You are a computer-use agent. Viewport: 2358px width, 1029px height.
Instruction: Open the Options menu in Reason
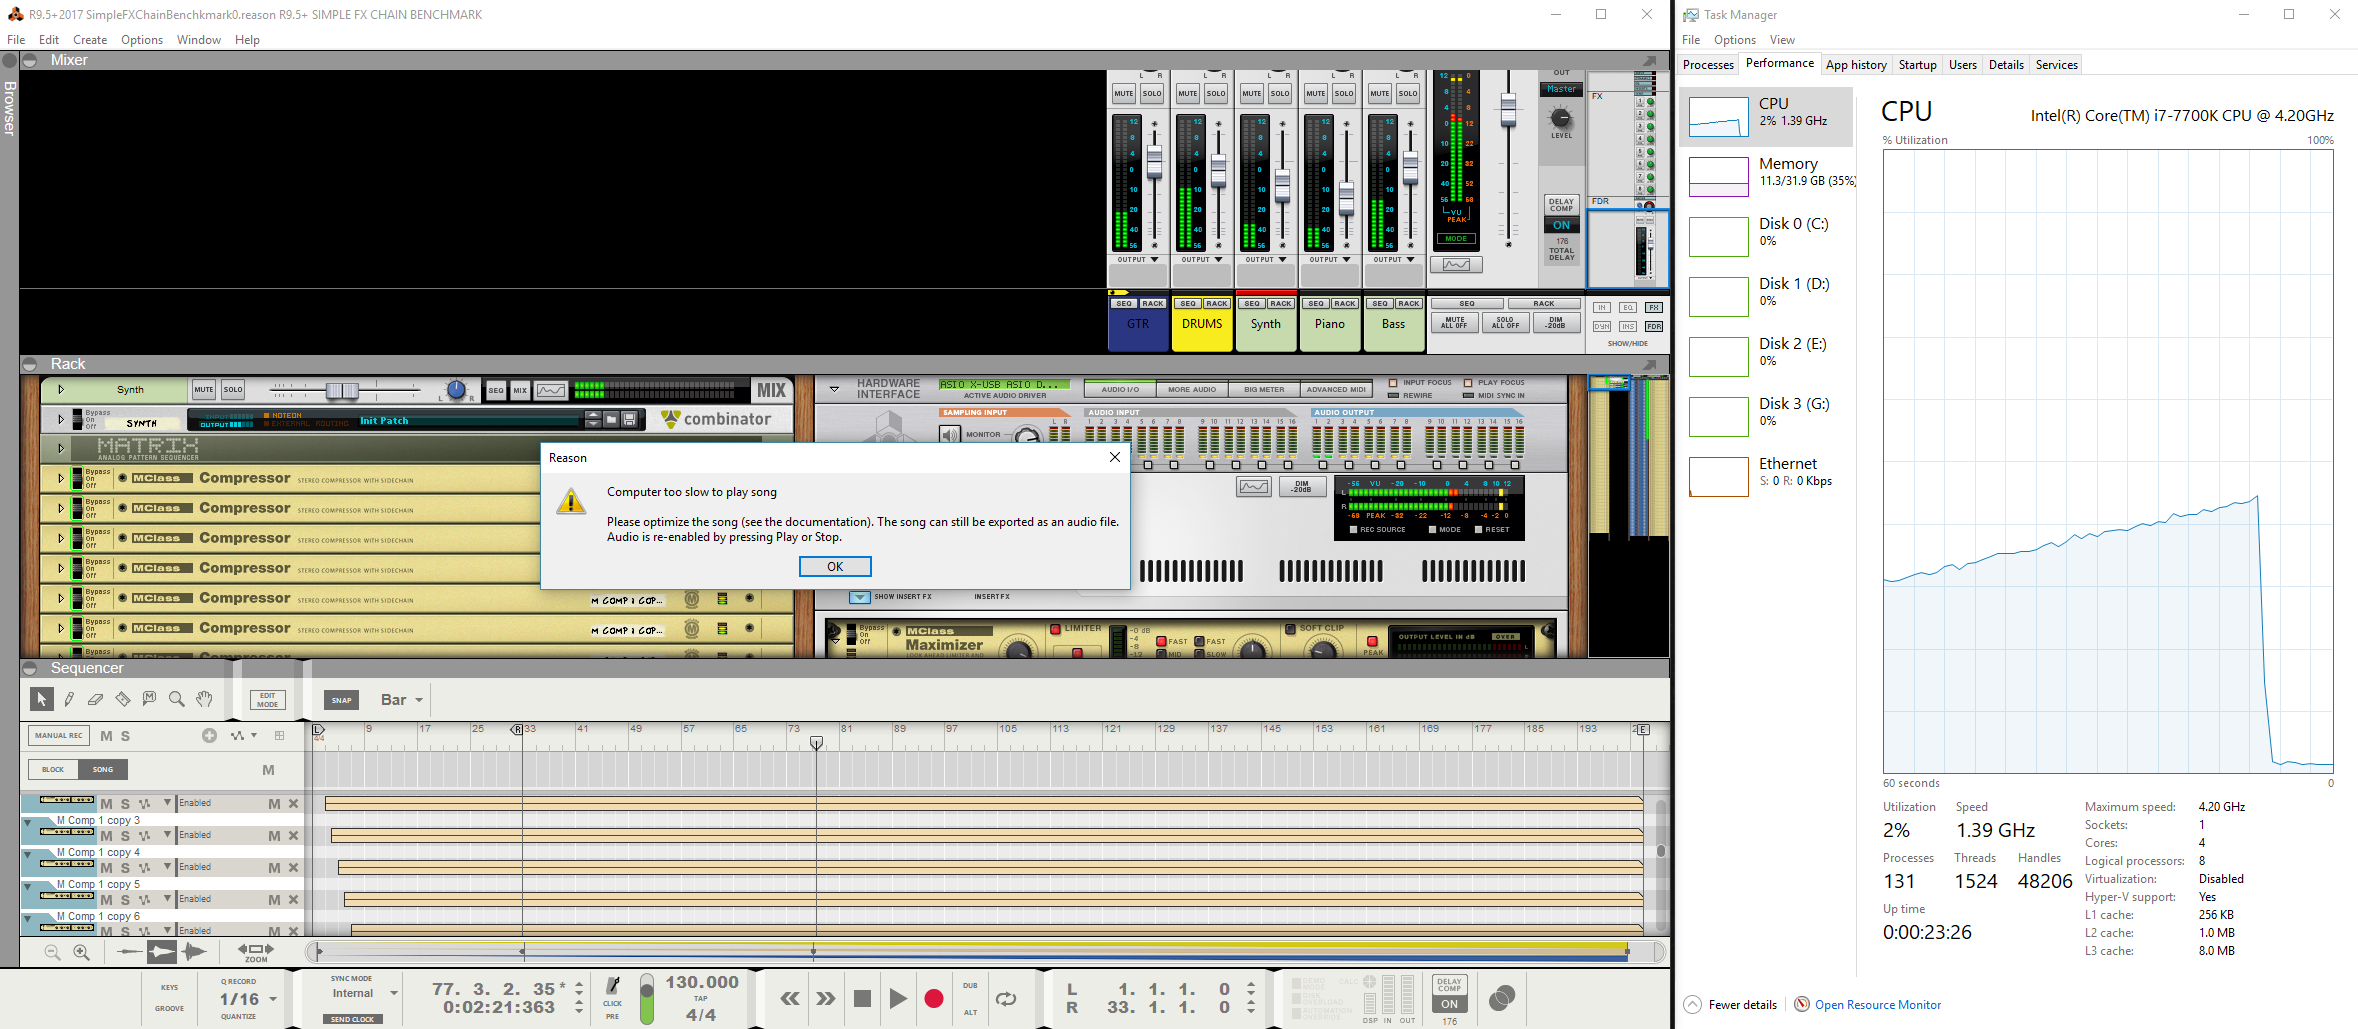point(142,40)
